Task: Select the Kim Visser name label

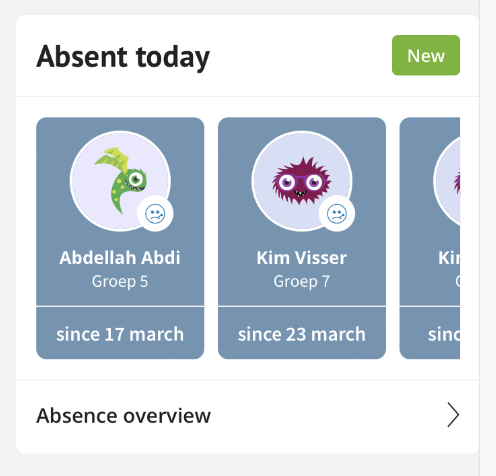Action: (x=302, y=258)
